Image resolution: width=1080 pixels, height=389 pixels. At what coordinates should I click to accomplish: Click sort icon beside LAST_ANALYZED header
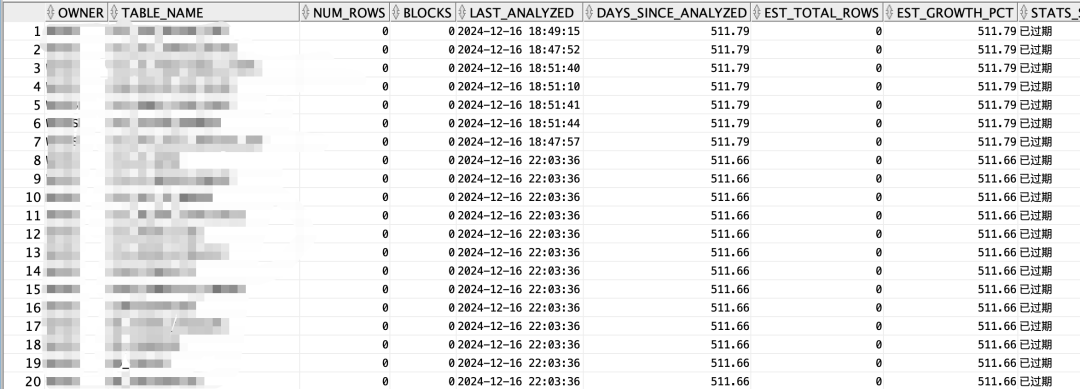coord(461,12)
